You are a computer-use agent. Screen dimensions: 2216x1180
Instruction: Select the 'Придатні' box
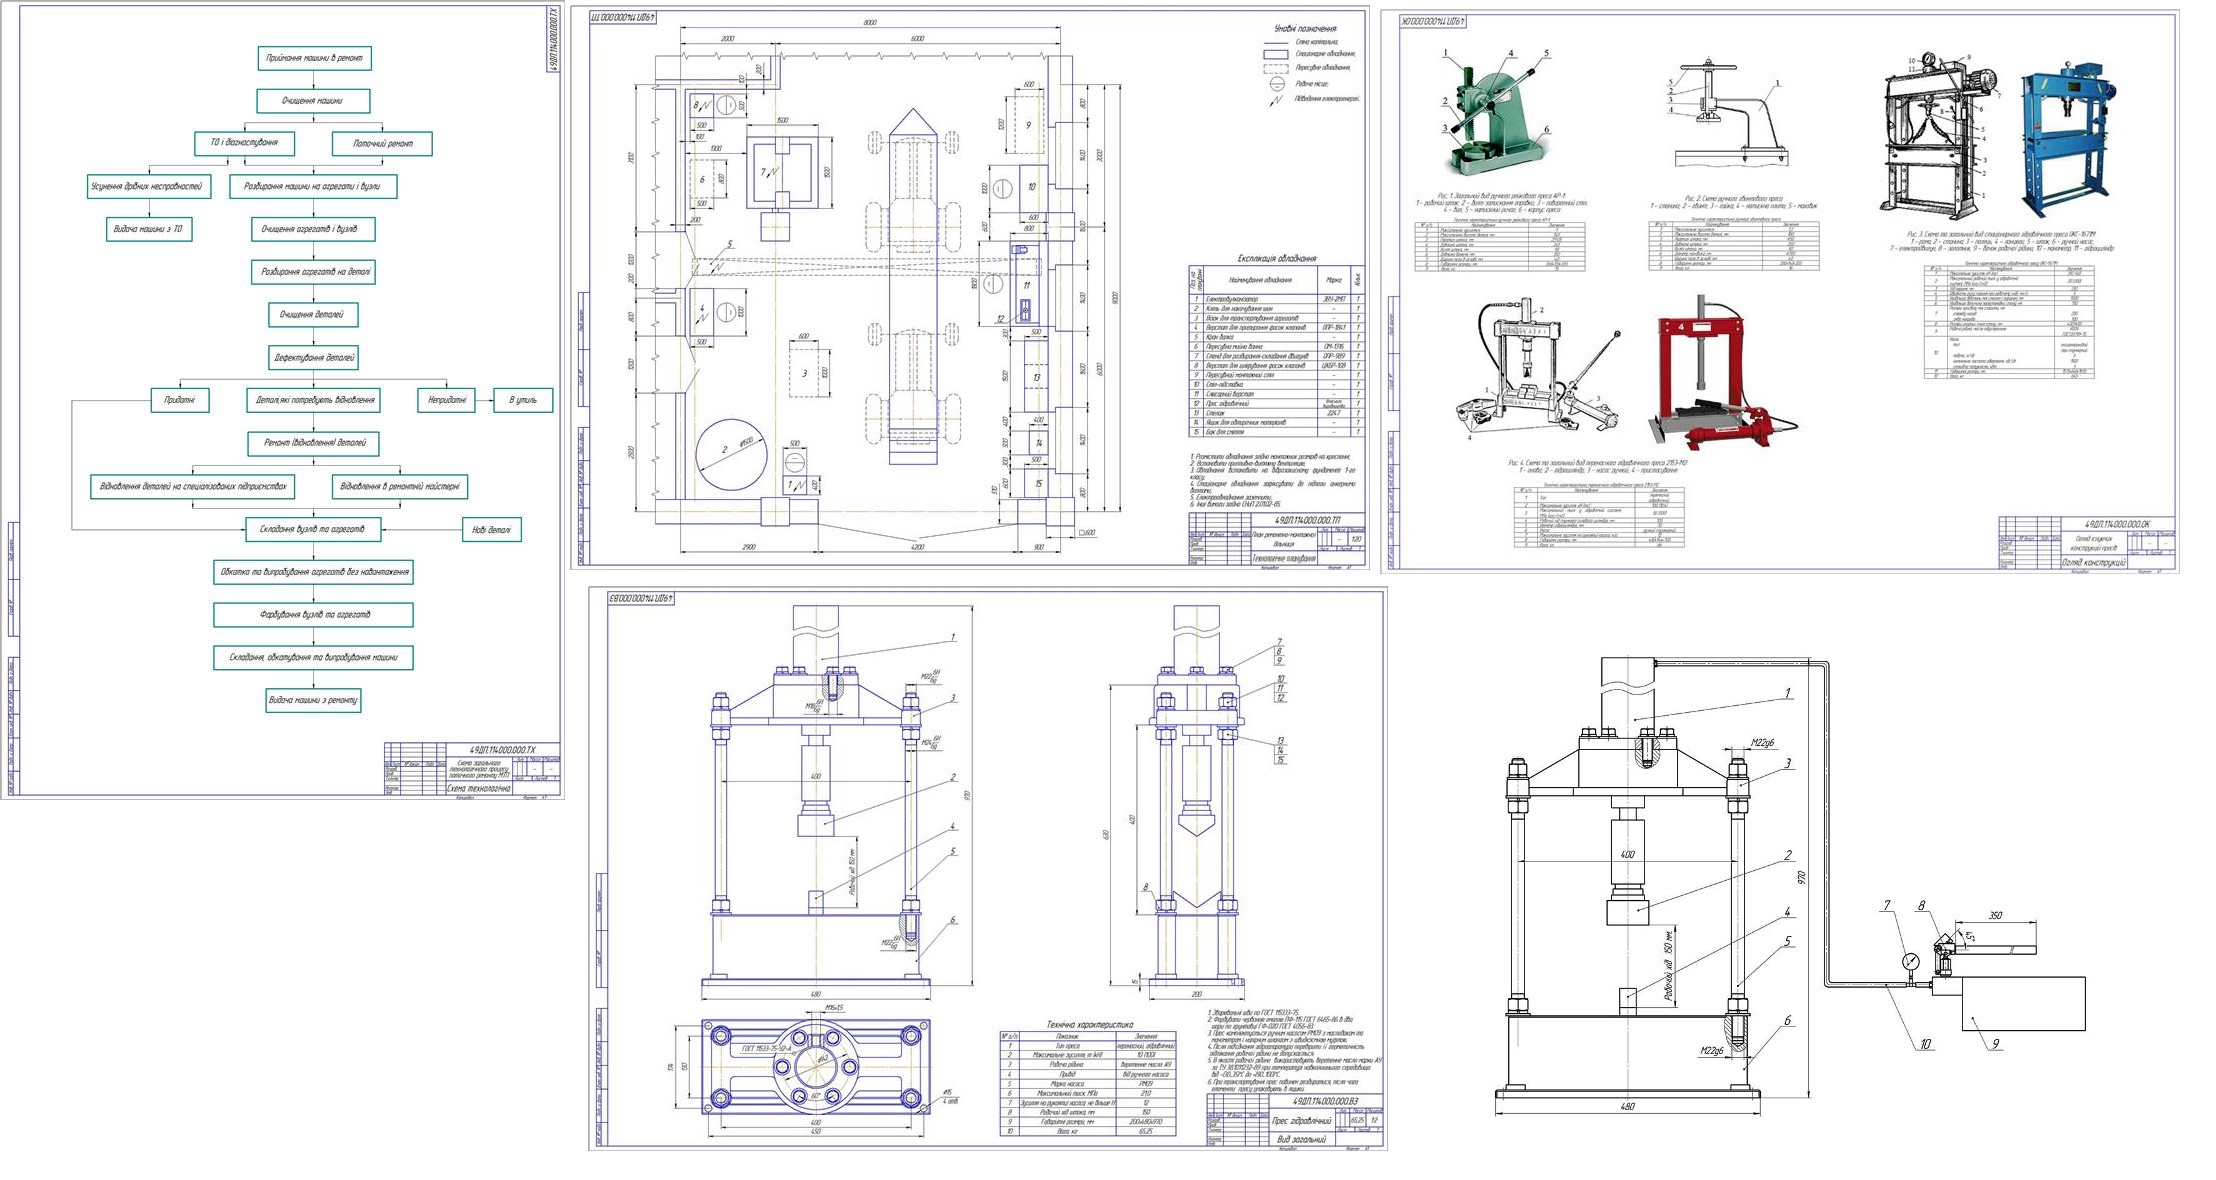[x=180, y=400]
